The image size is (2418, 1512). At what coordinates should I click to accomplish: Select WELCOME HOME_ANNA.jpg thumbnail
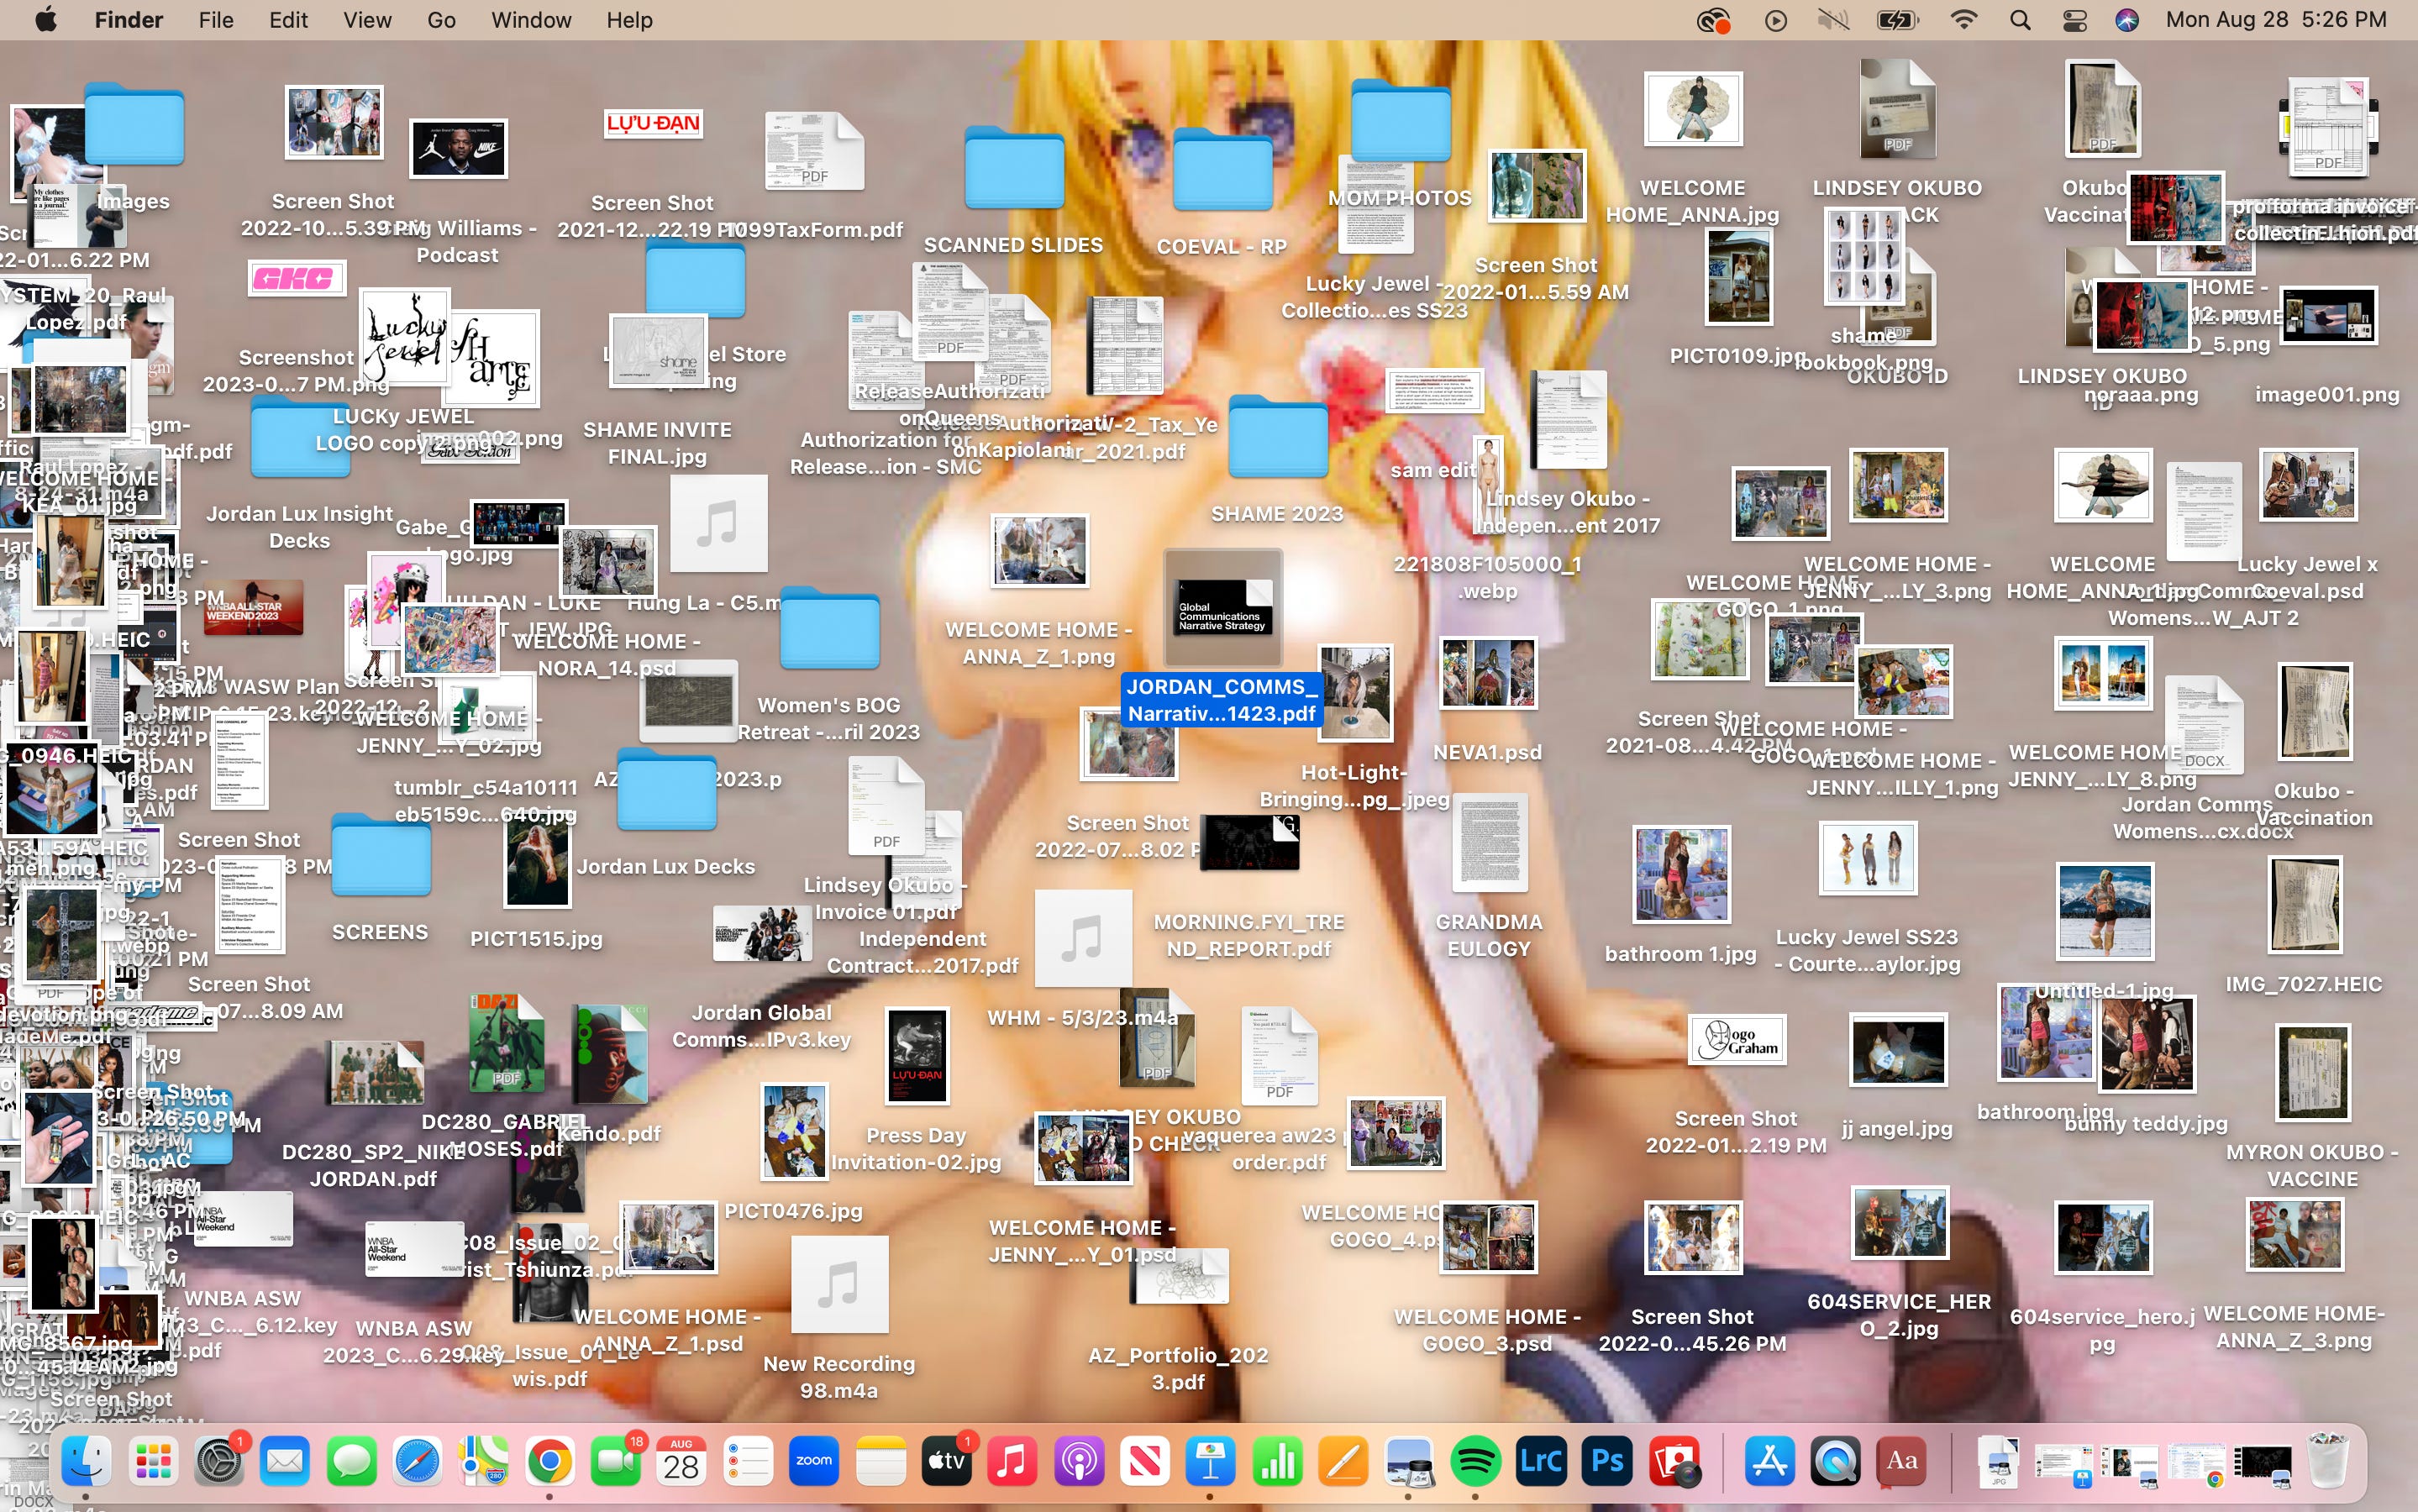pyautogui.click(x=1693, y=109)
